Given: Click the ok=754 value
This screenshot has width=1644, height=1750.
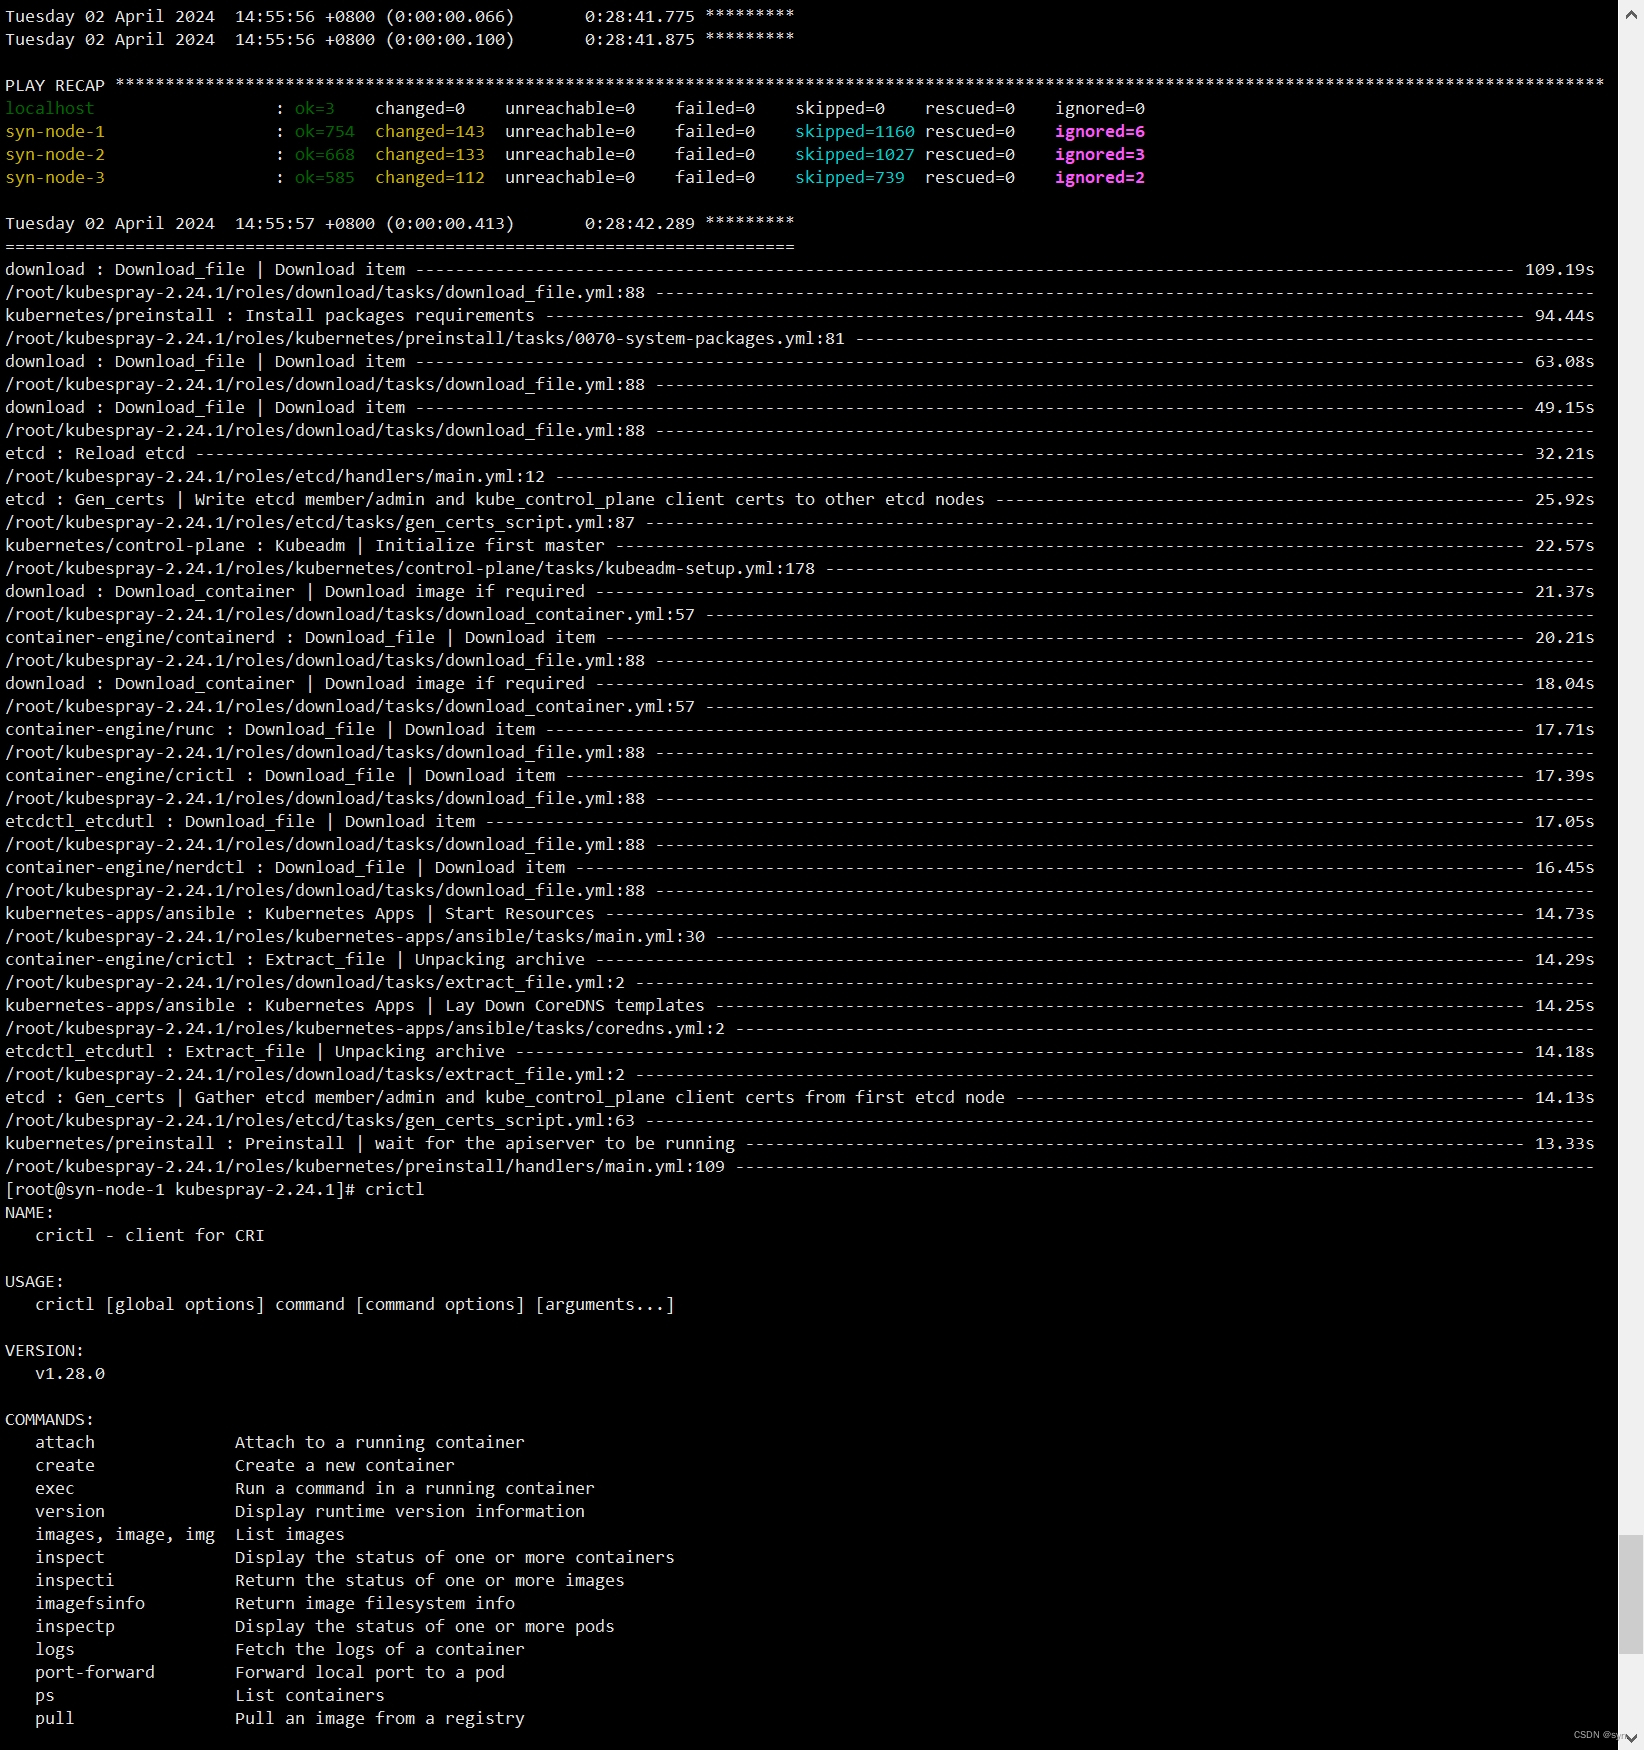Looking at the screenshot, I should tap(325, 131).
